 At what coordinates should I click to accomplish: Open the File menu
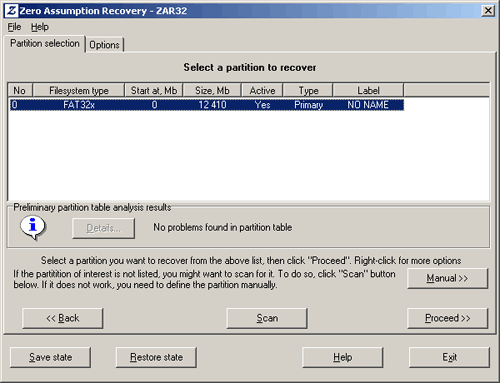tap(14, 27)
